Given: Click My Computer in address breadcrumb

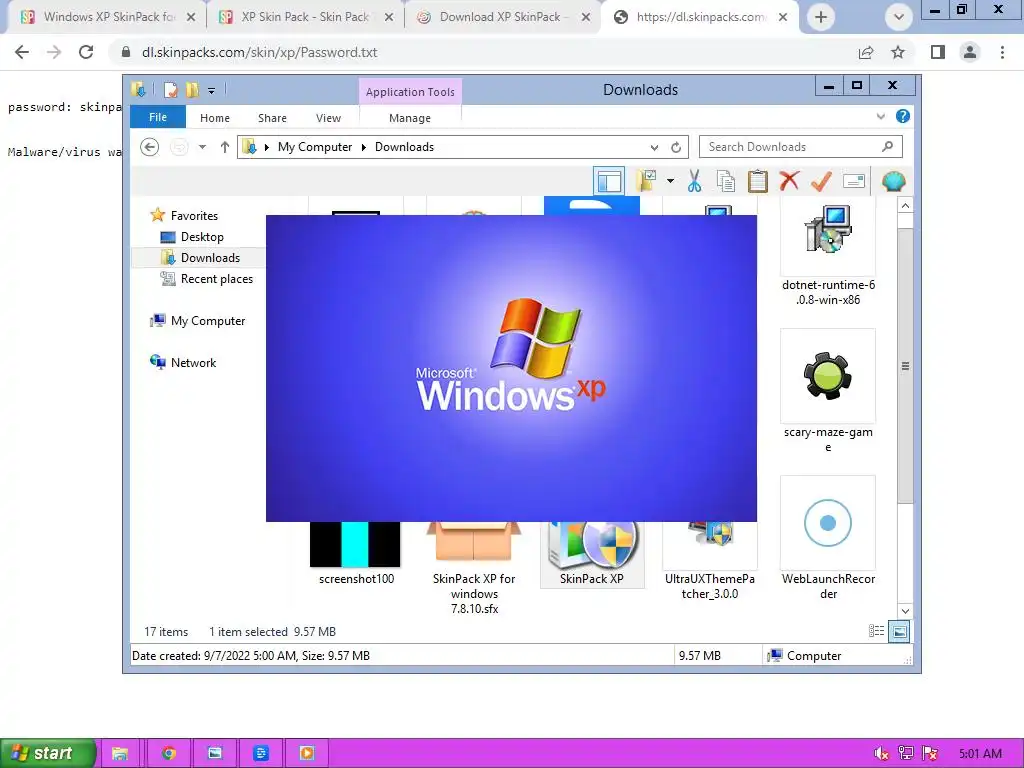Looking at the screenshot, I should (x=315, y=147).
